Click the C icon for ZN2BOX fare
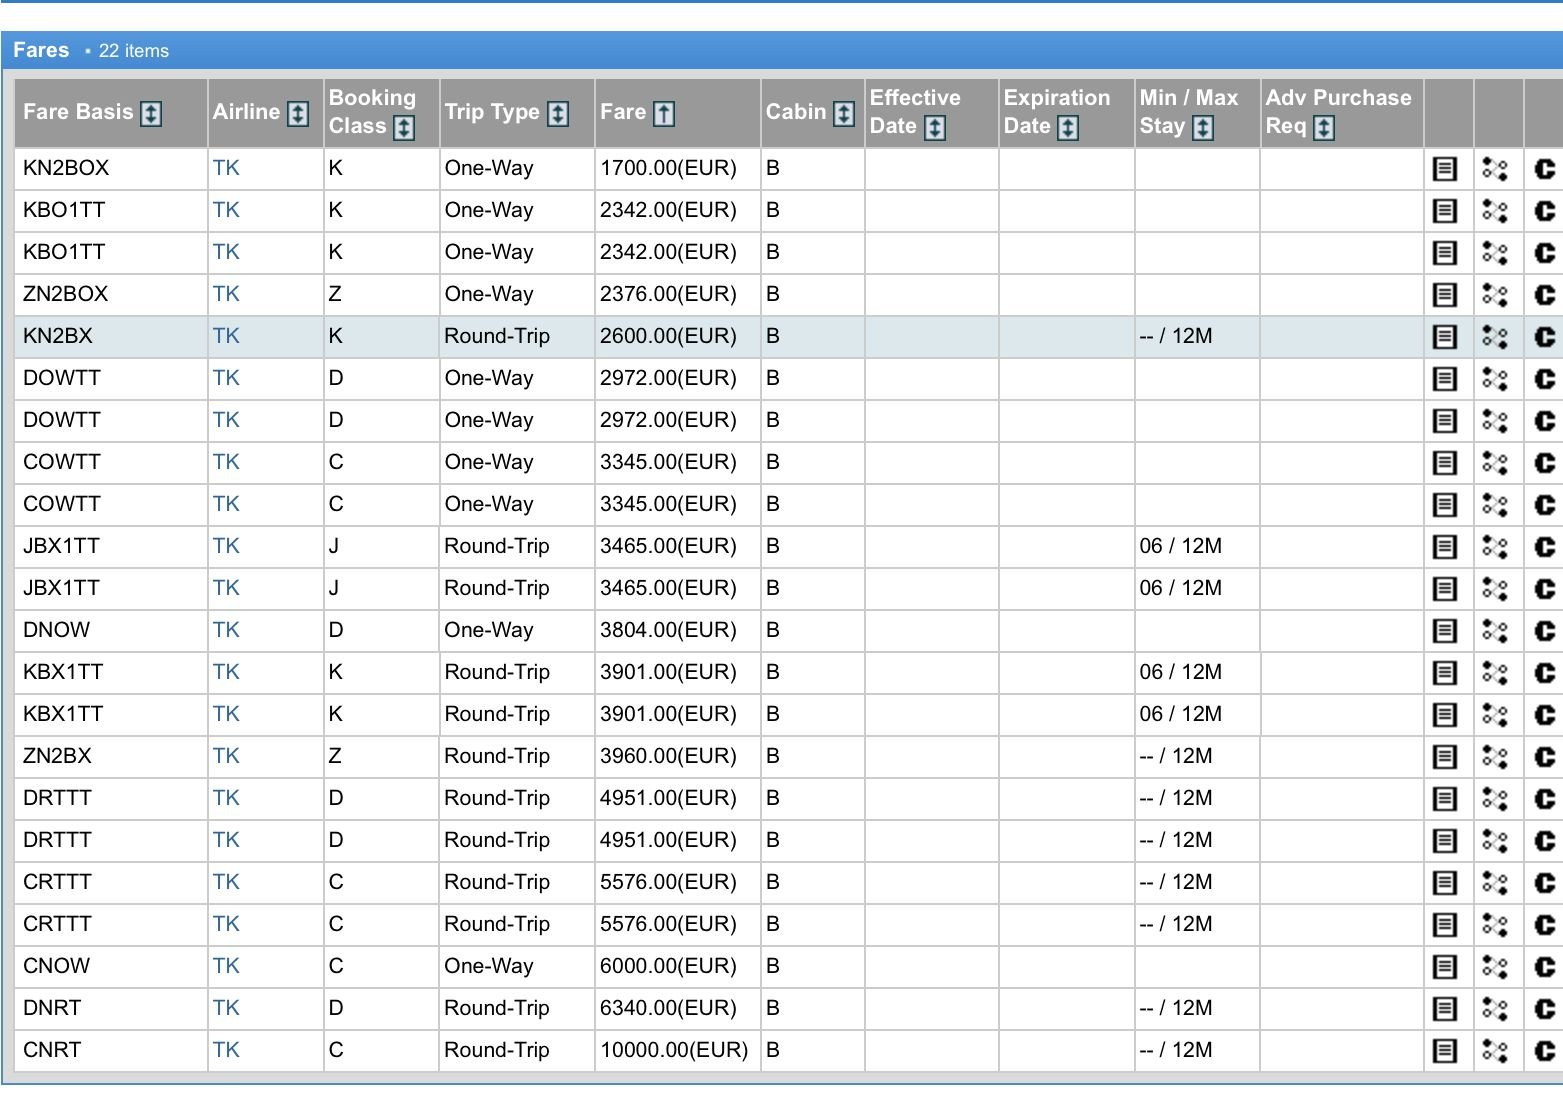This screenshot has width=1563, height=1094. pos(1544,295)
